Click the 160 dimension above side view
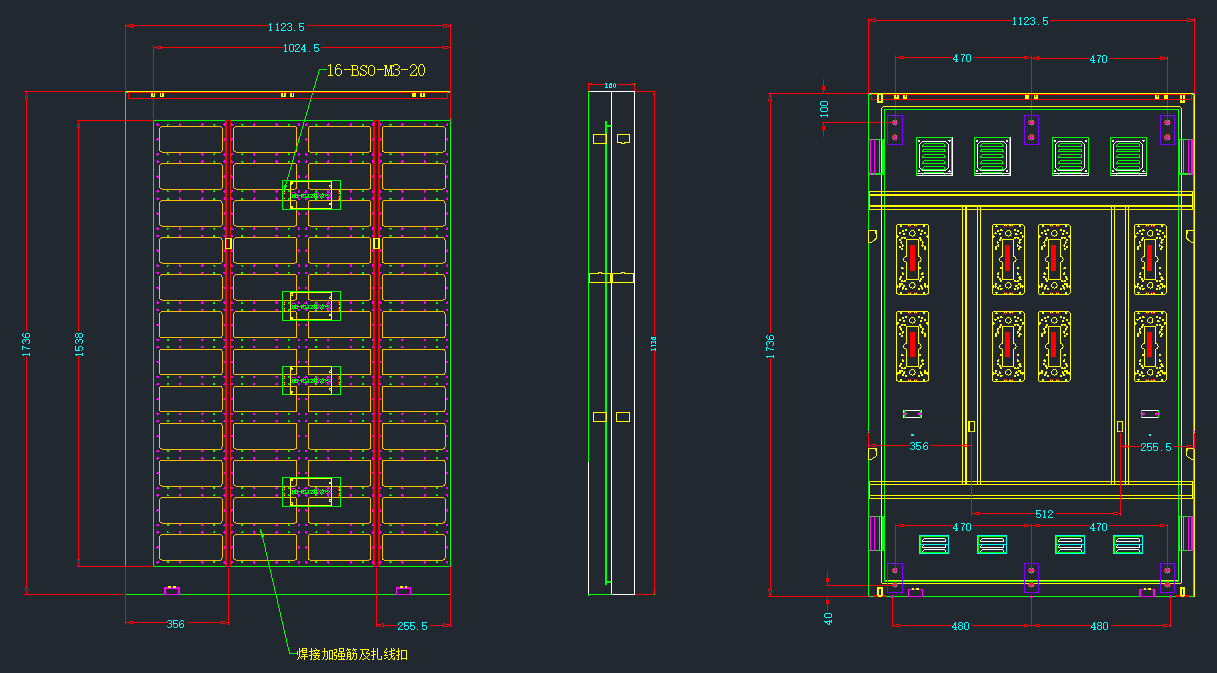Image resolution: width=1217 pixels, height=673 pixels. click(x=610, y=86)
